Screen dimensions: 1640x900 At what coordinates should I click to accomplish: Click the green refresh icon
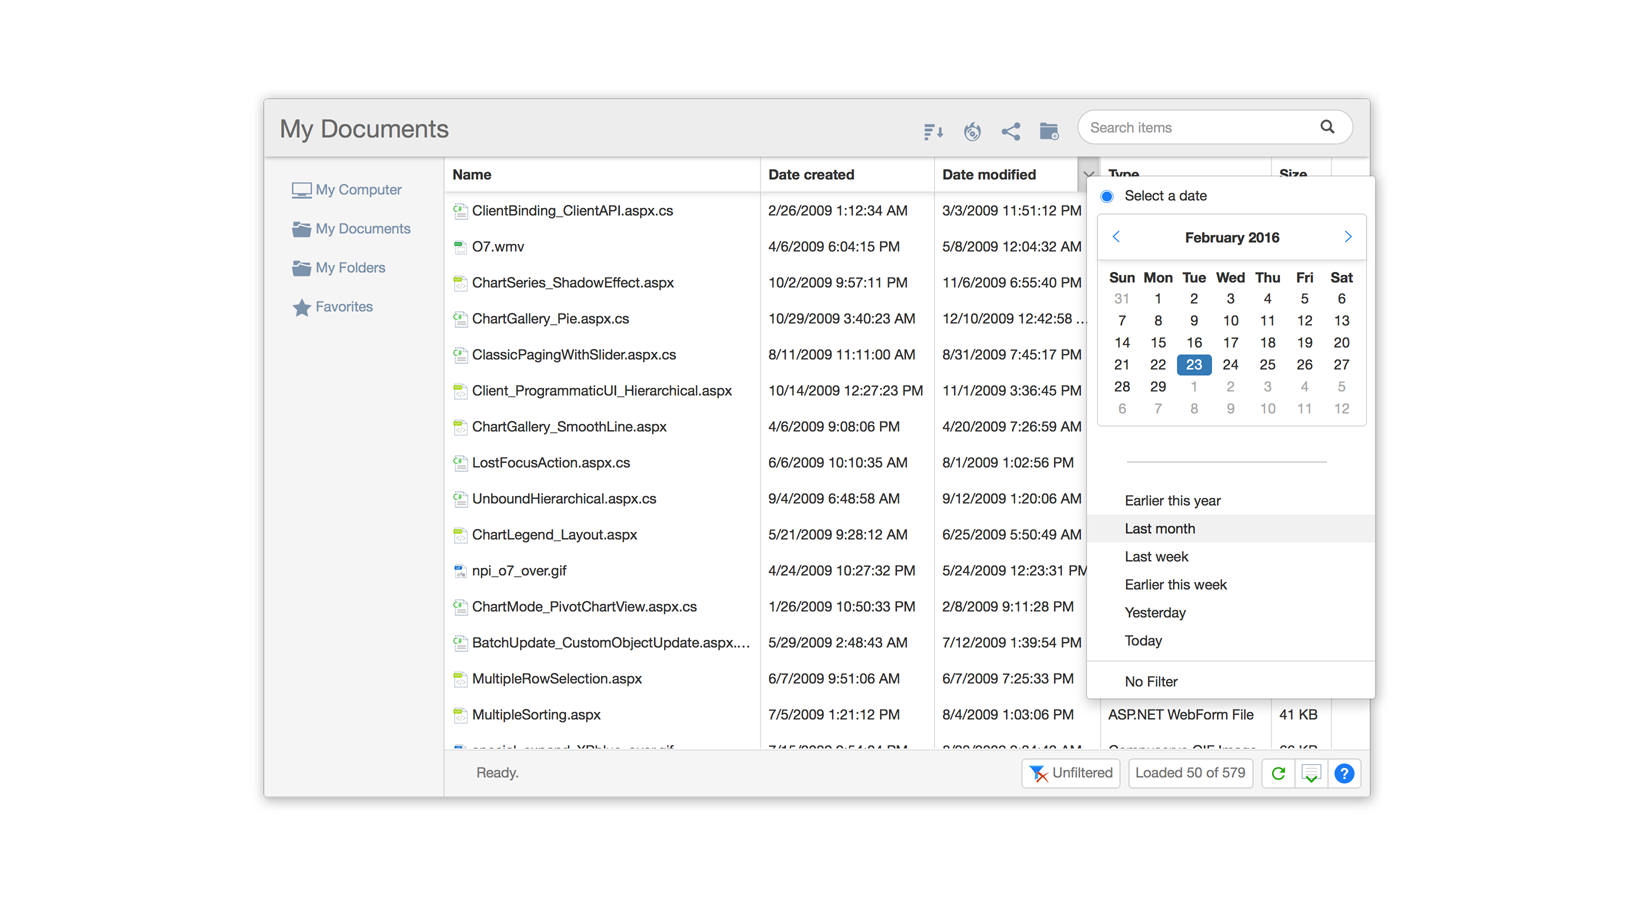click(x=1278, y=773)
